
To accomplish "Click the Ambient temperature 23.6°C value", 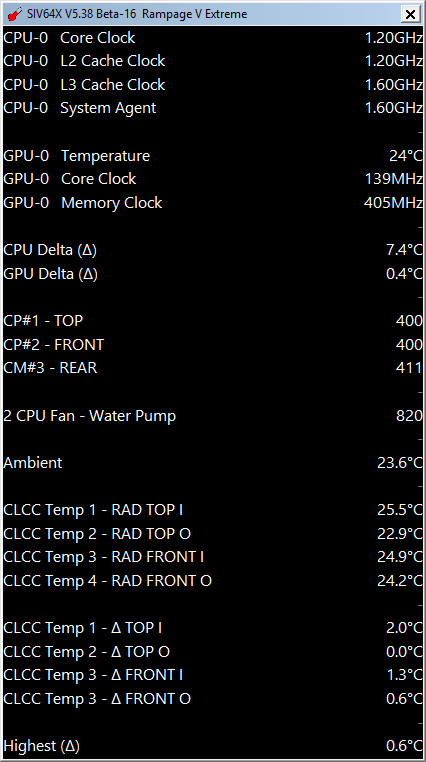I will 400,463.
